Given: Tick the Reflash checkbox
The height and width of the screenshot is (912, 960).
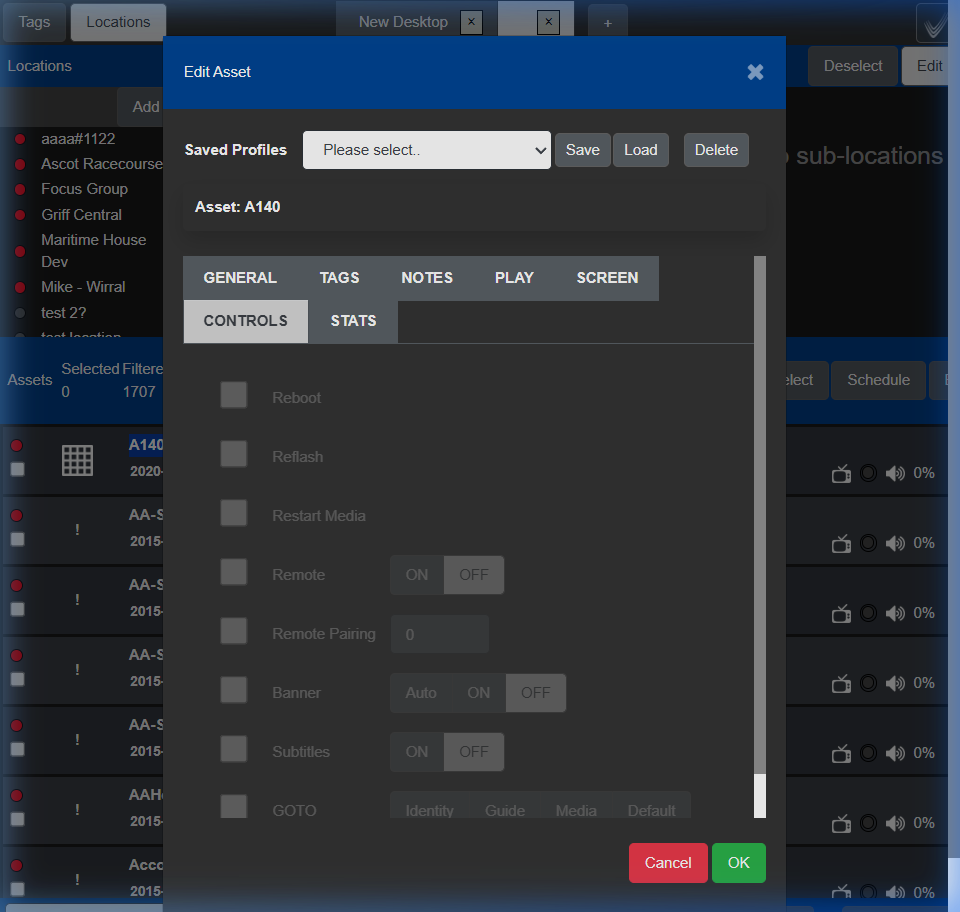Looking at the screenshot, I should [x=234, y=454].
